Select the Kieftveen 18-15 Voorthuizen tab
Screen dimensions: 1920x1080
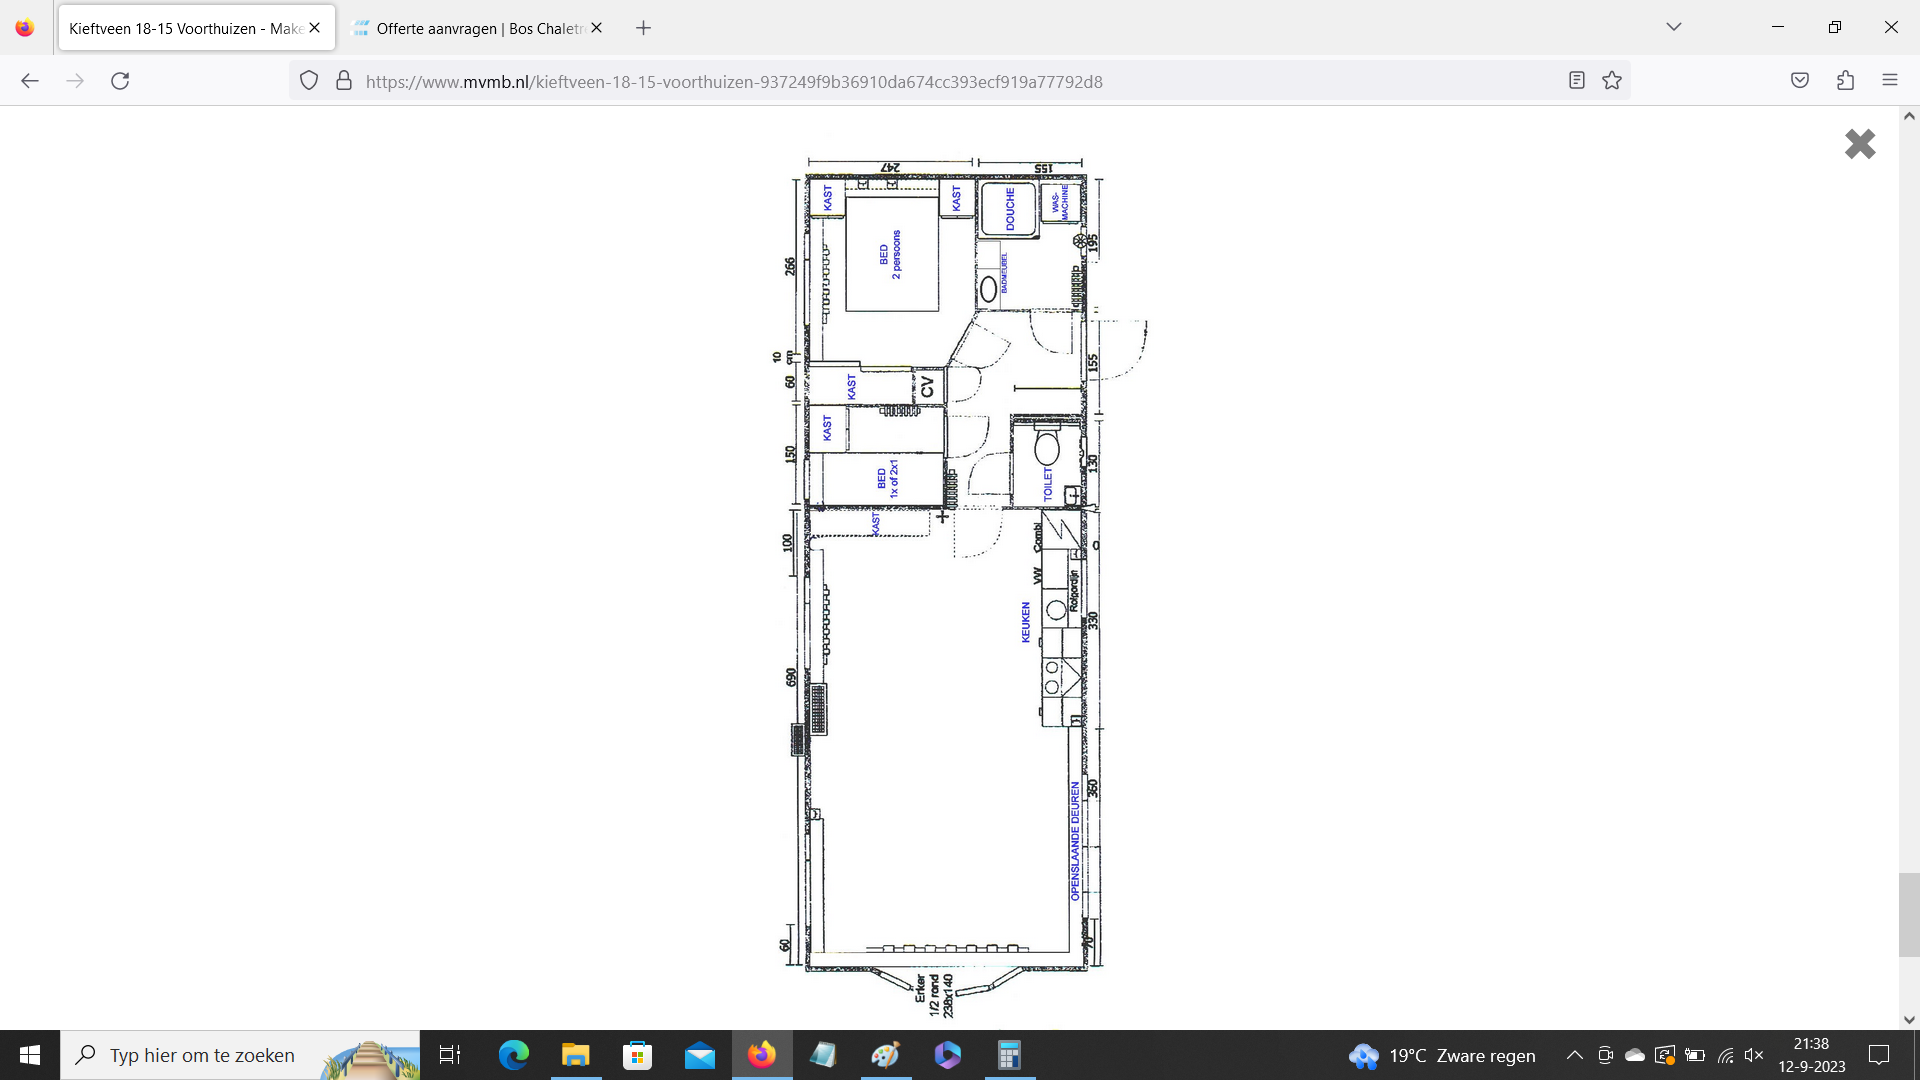(x=185, y=28)
